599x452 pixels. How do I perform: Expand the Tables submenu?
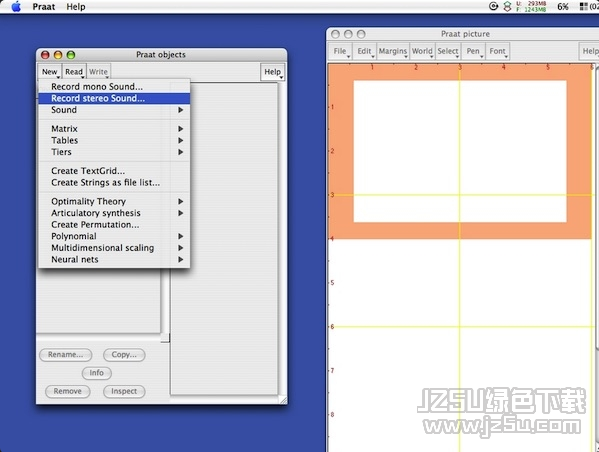(114, 140)
